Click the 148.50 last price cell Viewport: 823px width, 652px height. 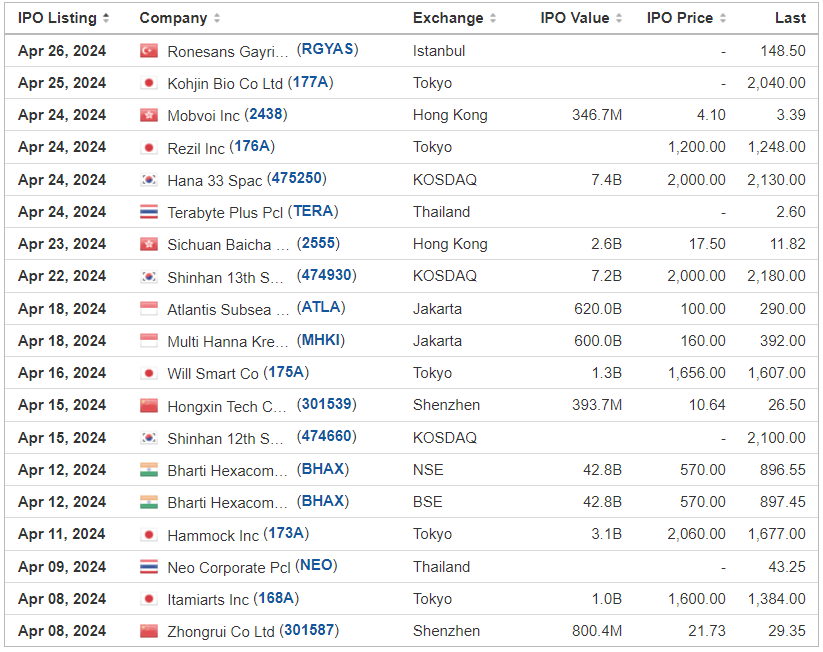pos(783,50)
